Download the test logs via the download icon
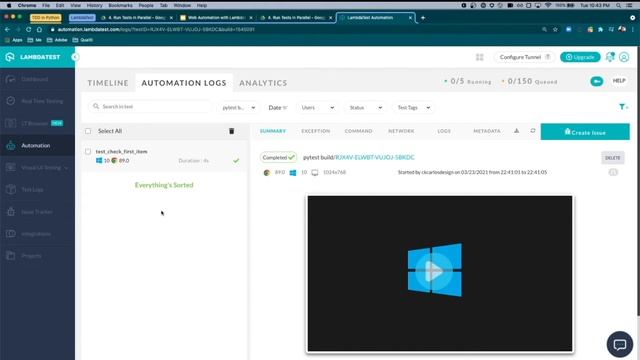The image size is (640, 360). (x=516, y=131)
